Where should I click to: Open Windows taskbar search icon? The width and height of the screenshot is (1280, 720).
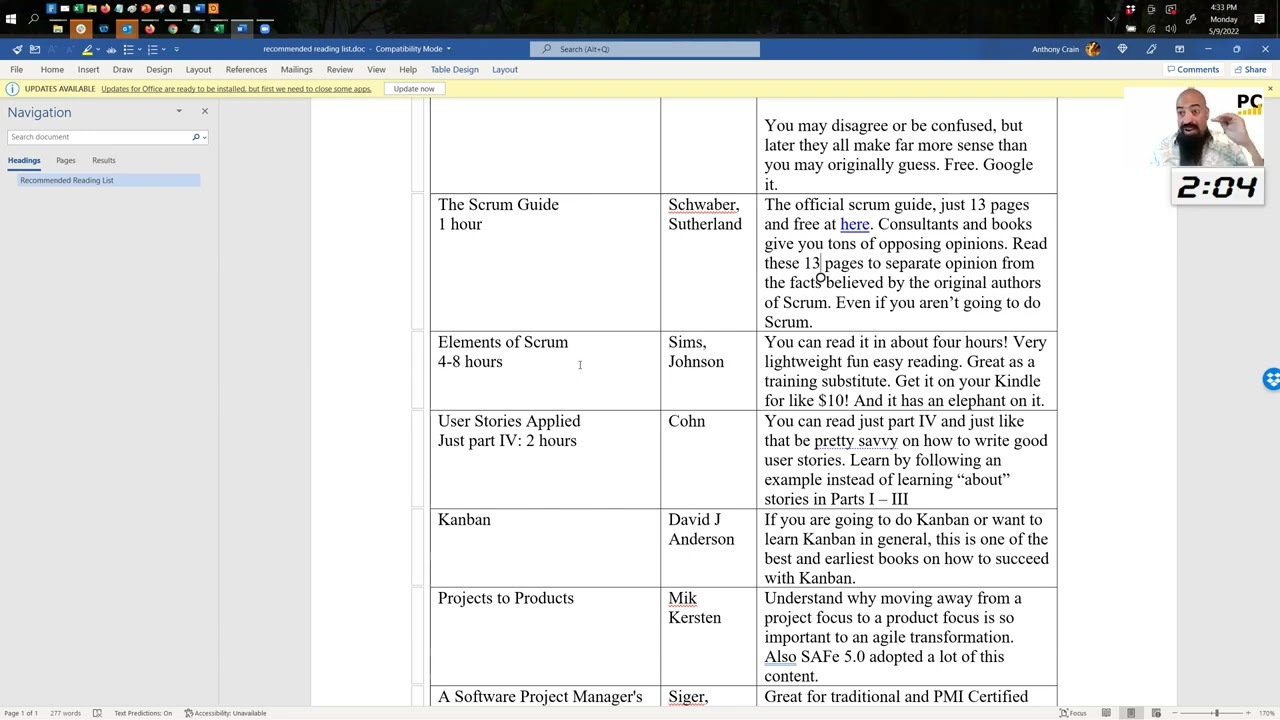(x=34, y=19)
